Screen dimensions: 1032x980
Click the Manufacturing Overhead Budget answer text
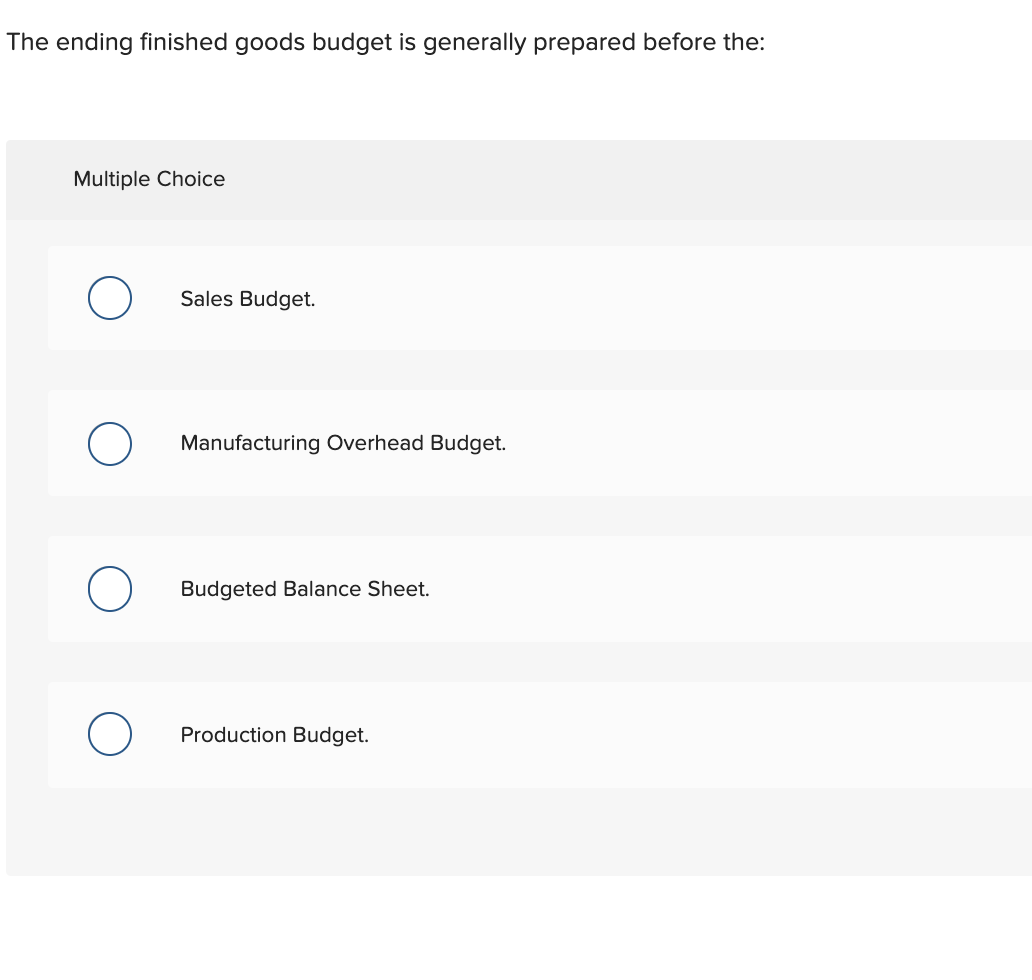343,443
